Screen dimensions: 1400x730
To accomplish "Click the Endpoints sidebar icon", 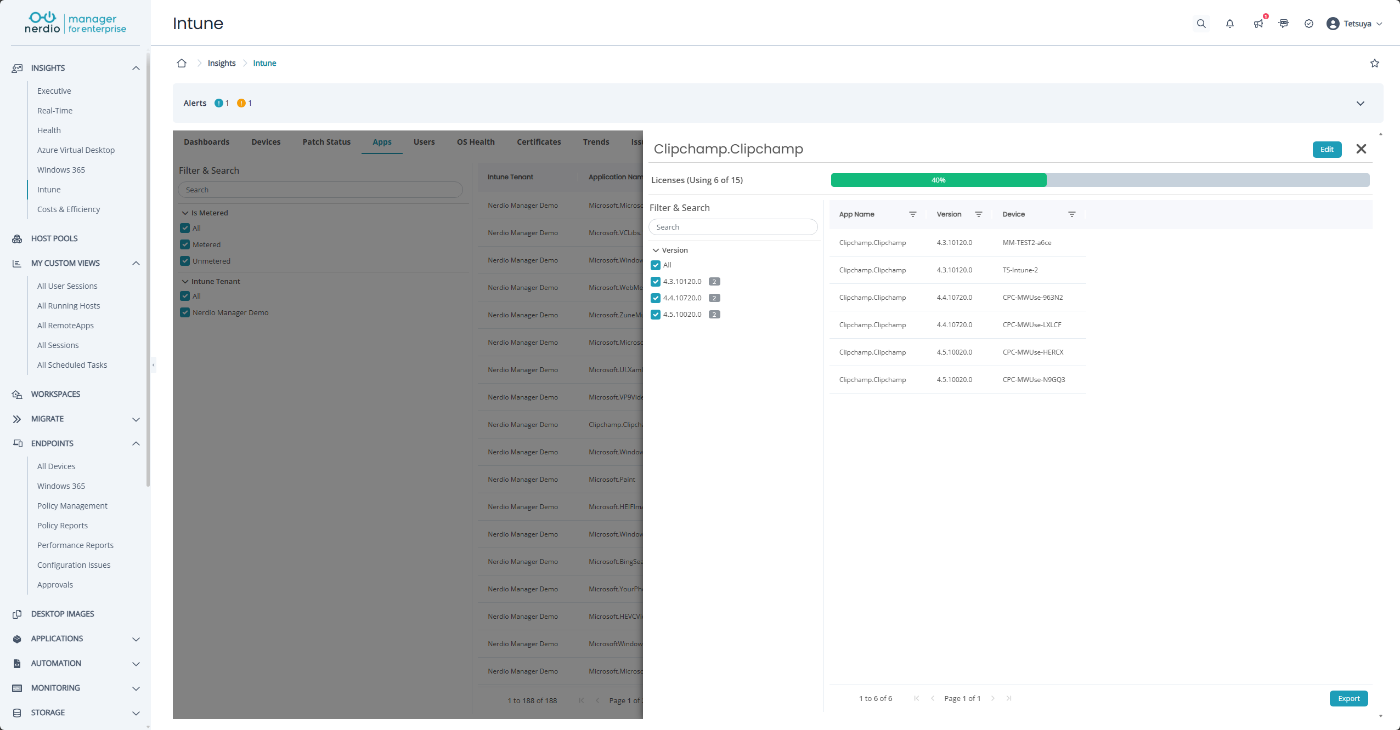I will coord(17,443).
